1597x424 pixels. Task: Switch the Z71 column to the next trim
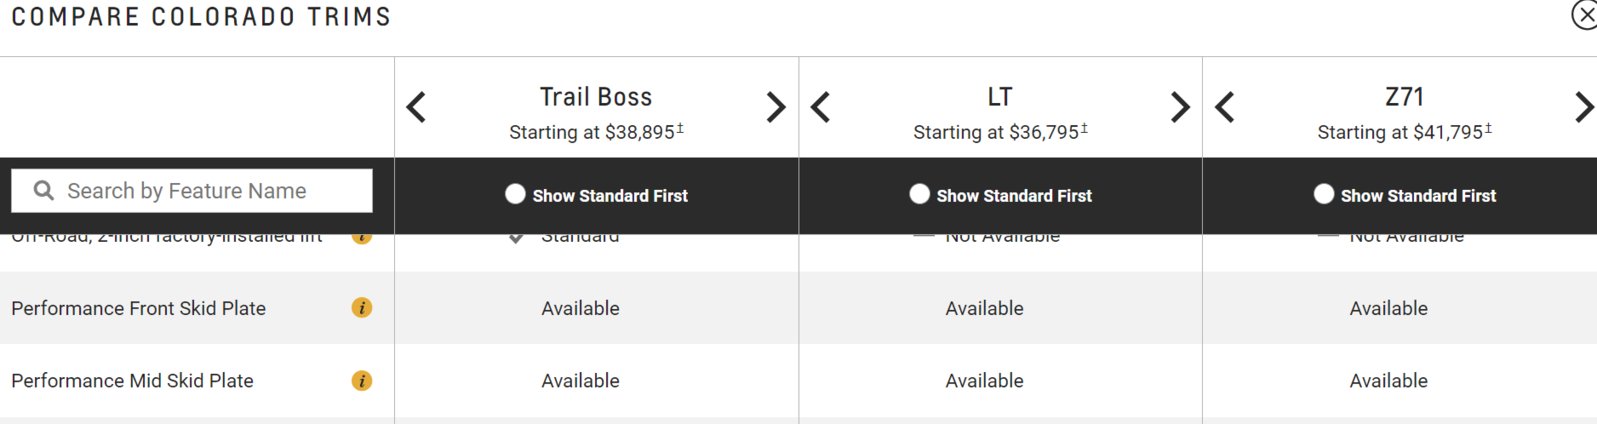coord(1584,107)
